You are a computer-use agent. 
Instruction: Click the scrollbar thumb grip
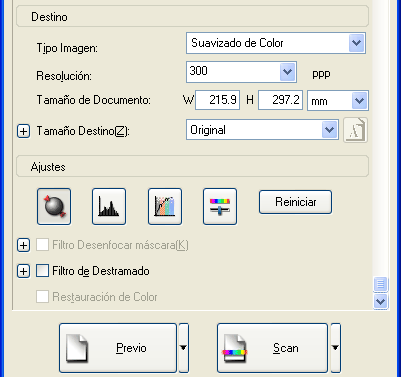tap(380, 284)
